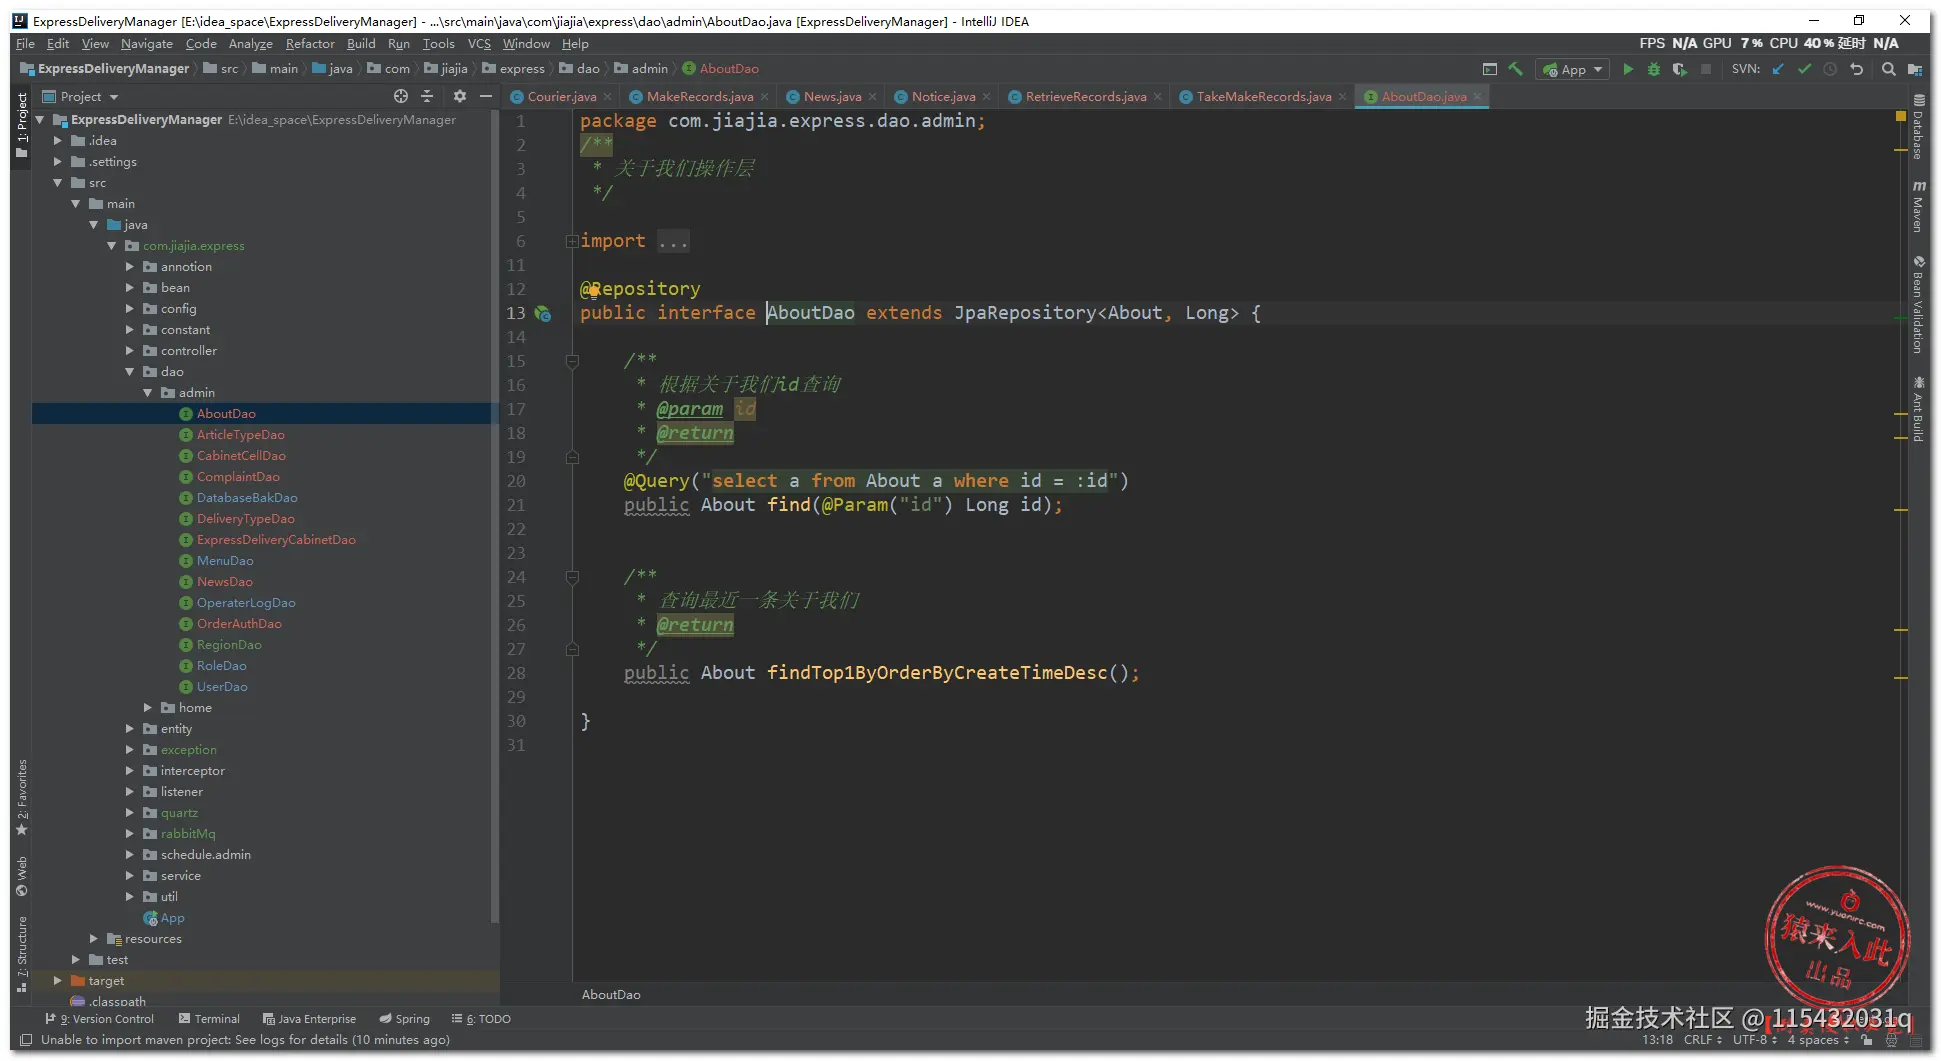Open the Refactor menu
Viewport: 1941px width, 1061px height.
[x=310, y=44]
